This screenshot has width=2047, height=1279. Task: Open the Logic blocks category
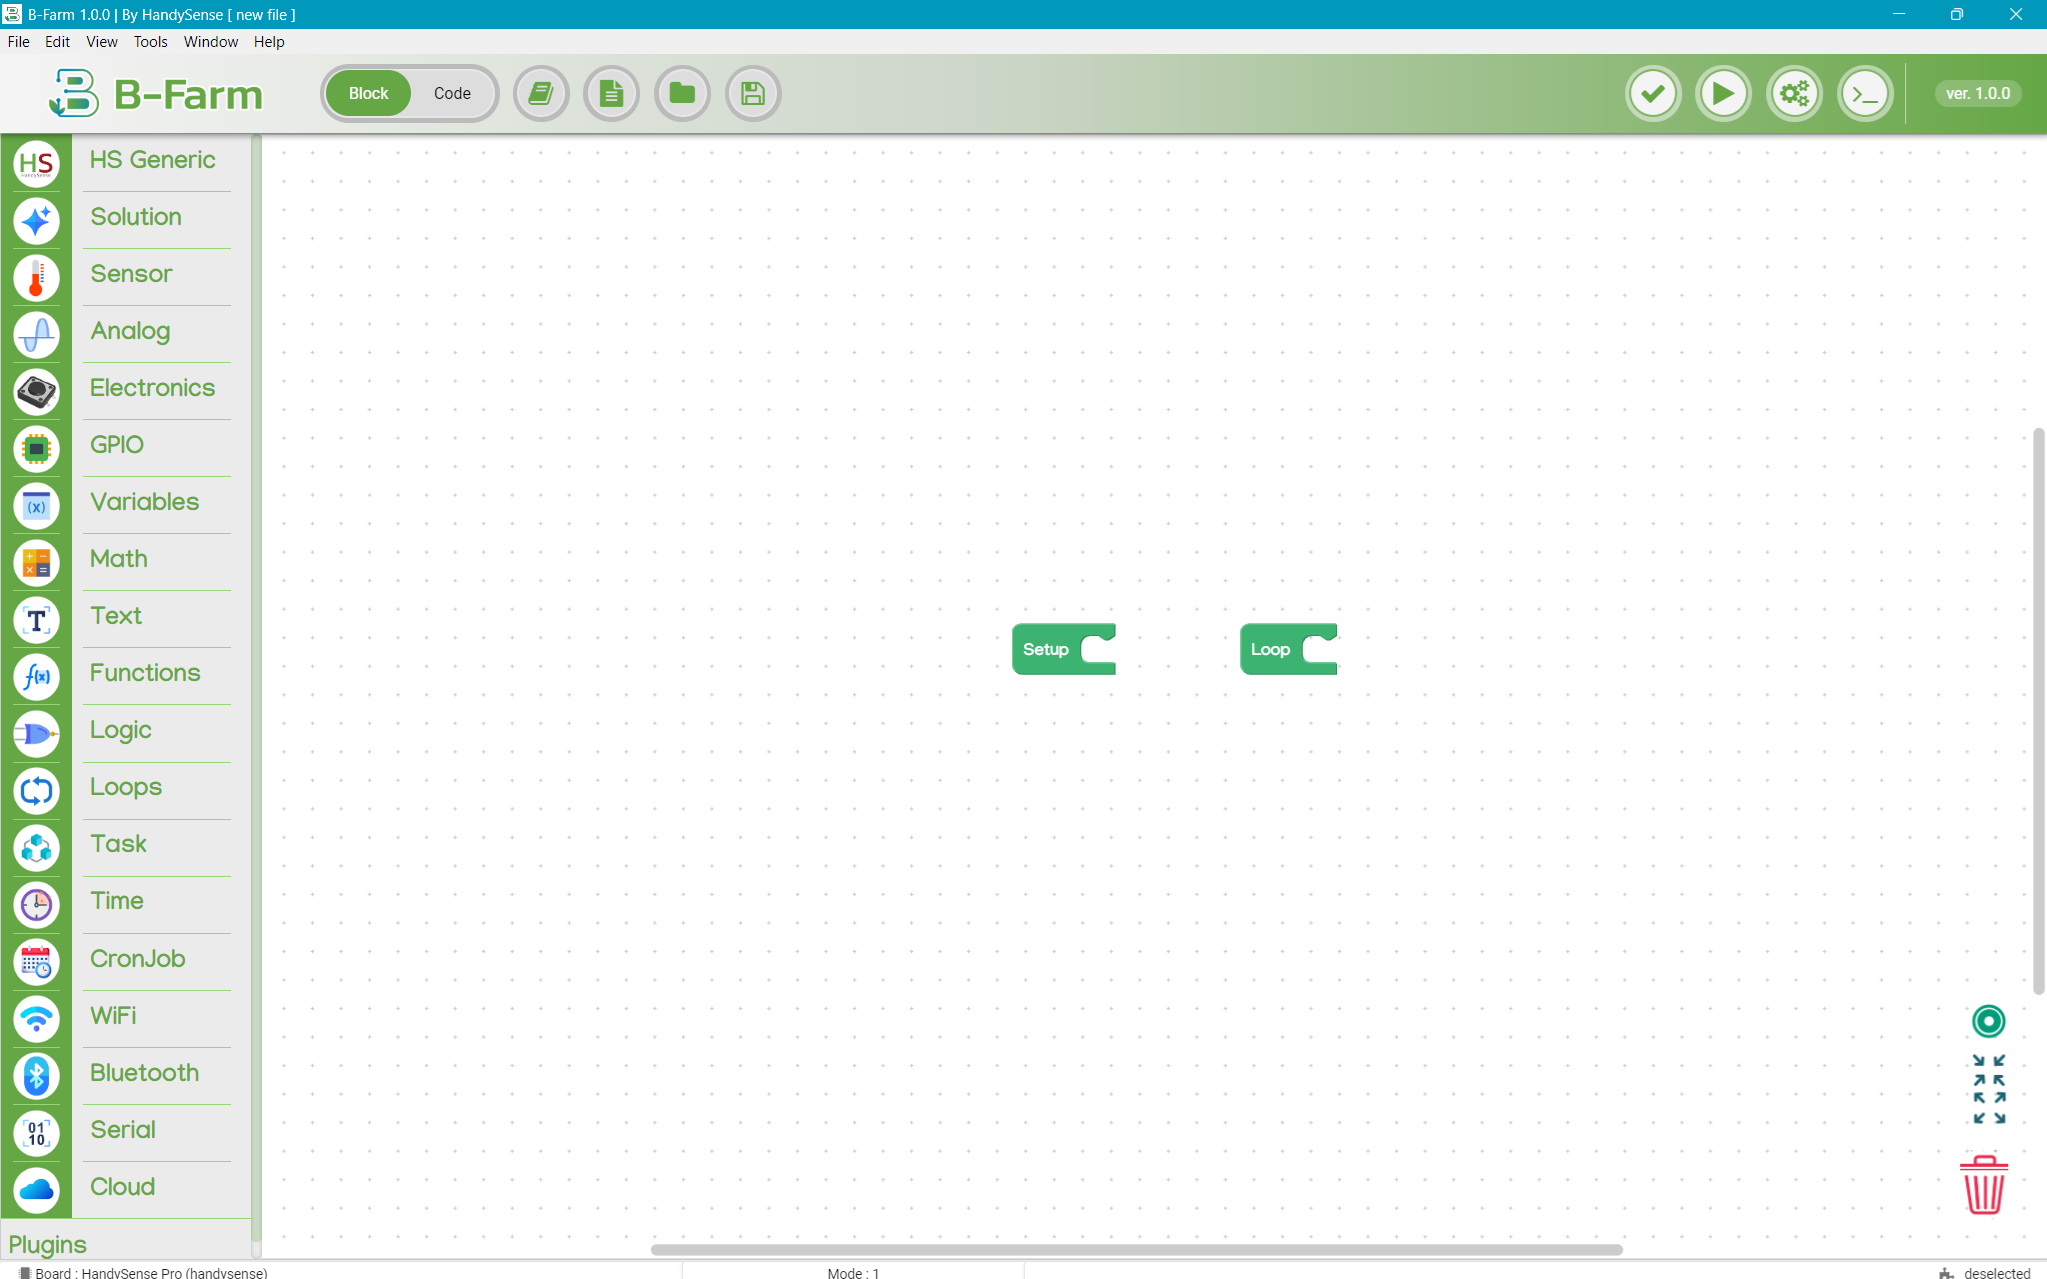(x=121, y=730)
